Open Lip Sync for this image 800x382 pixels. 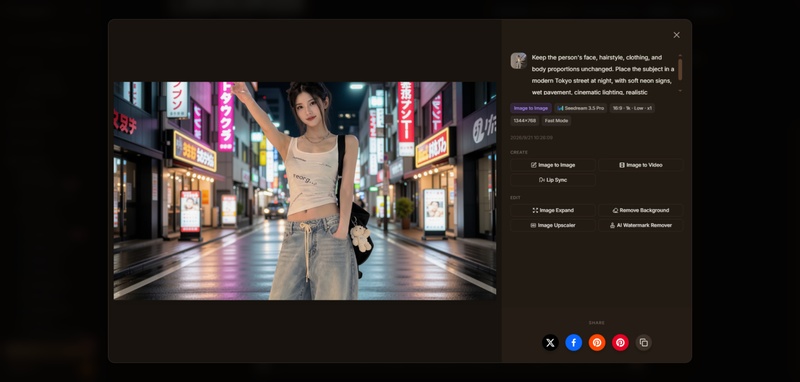point(553,180)
